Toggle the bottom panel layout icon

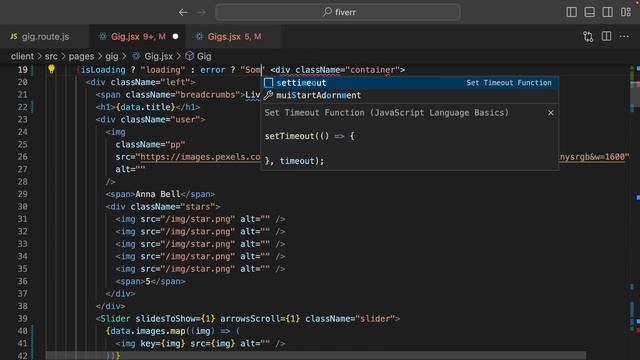coord(589,12)
